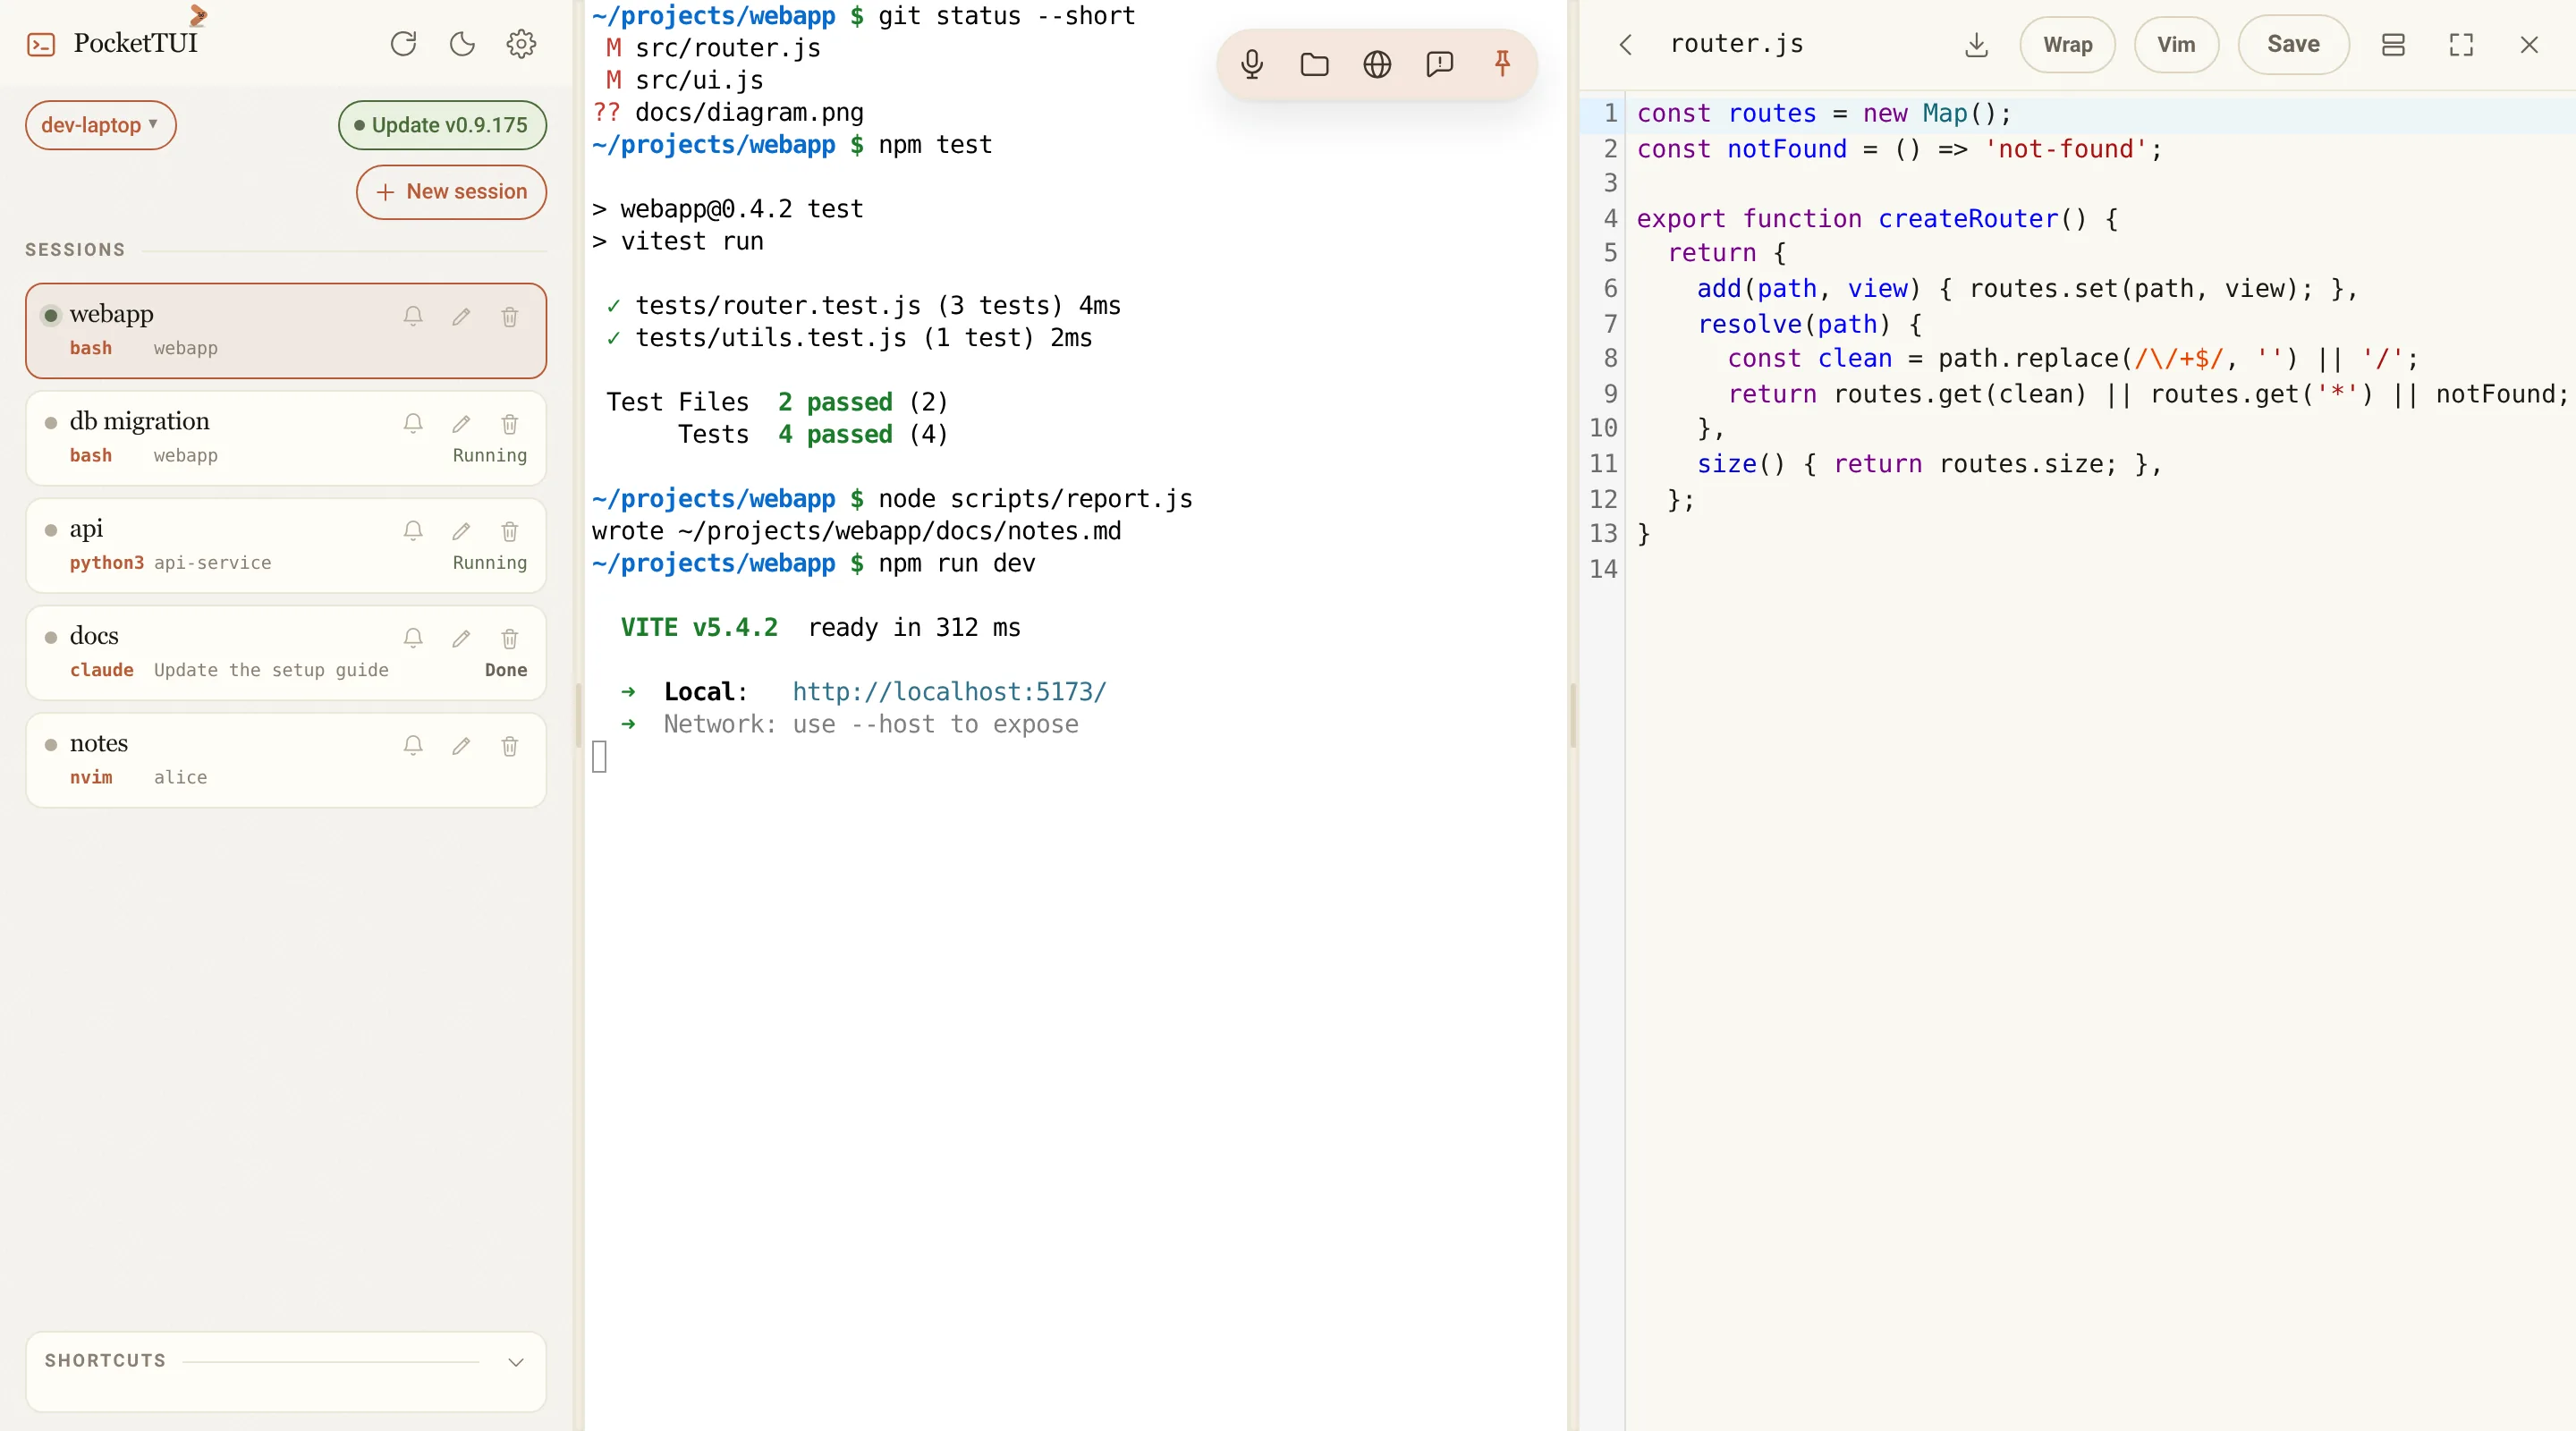Delete the webapp session
This screenshot has width=2576, height=1431.
pyautogui.click(x=509, y=316)
